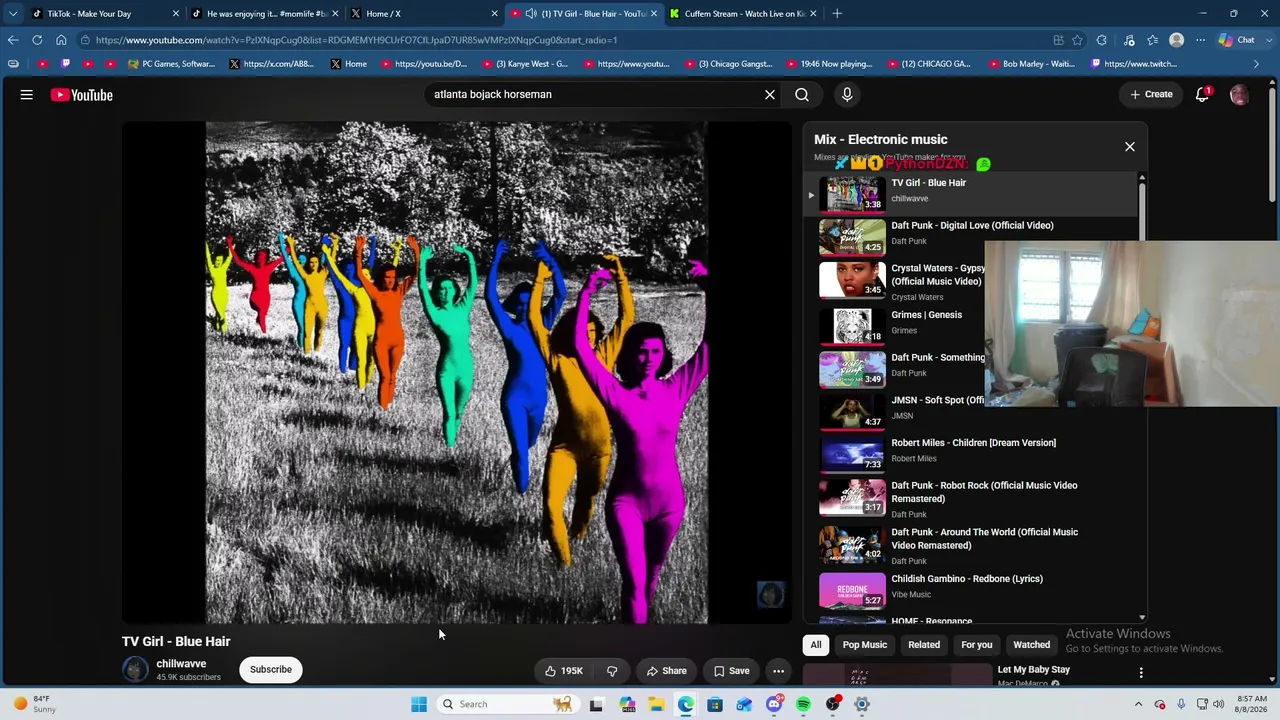Play Robert Miles - Children from mix
Screen dimensions: 1280x720
tap(972, 454)
